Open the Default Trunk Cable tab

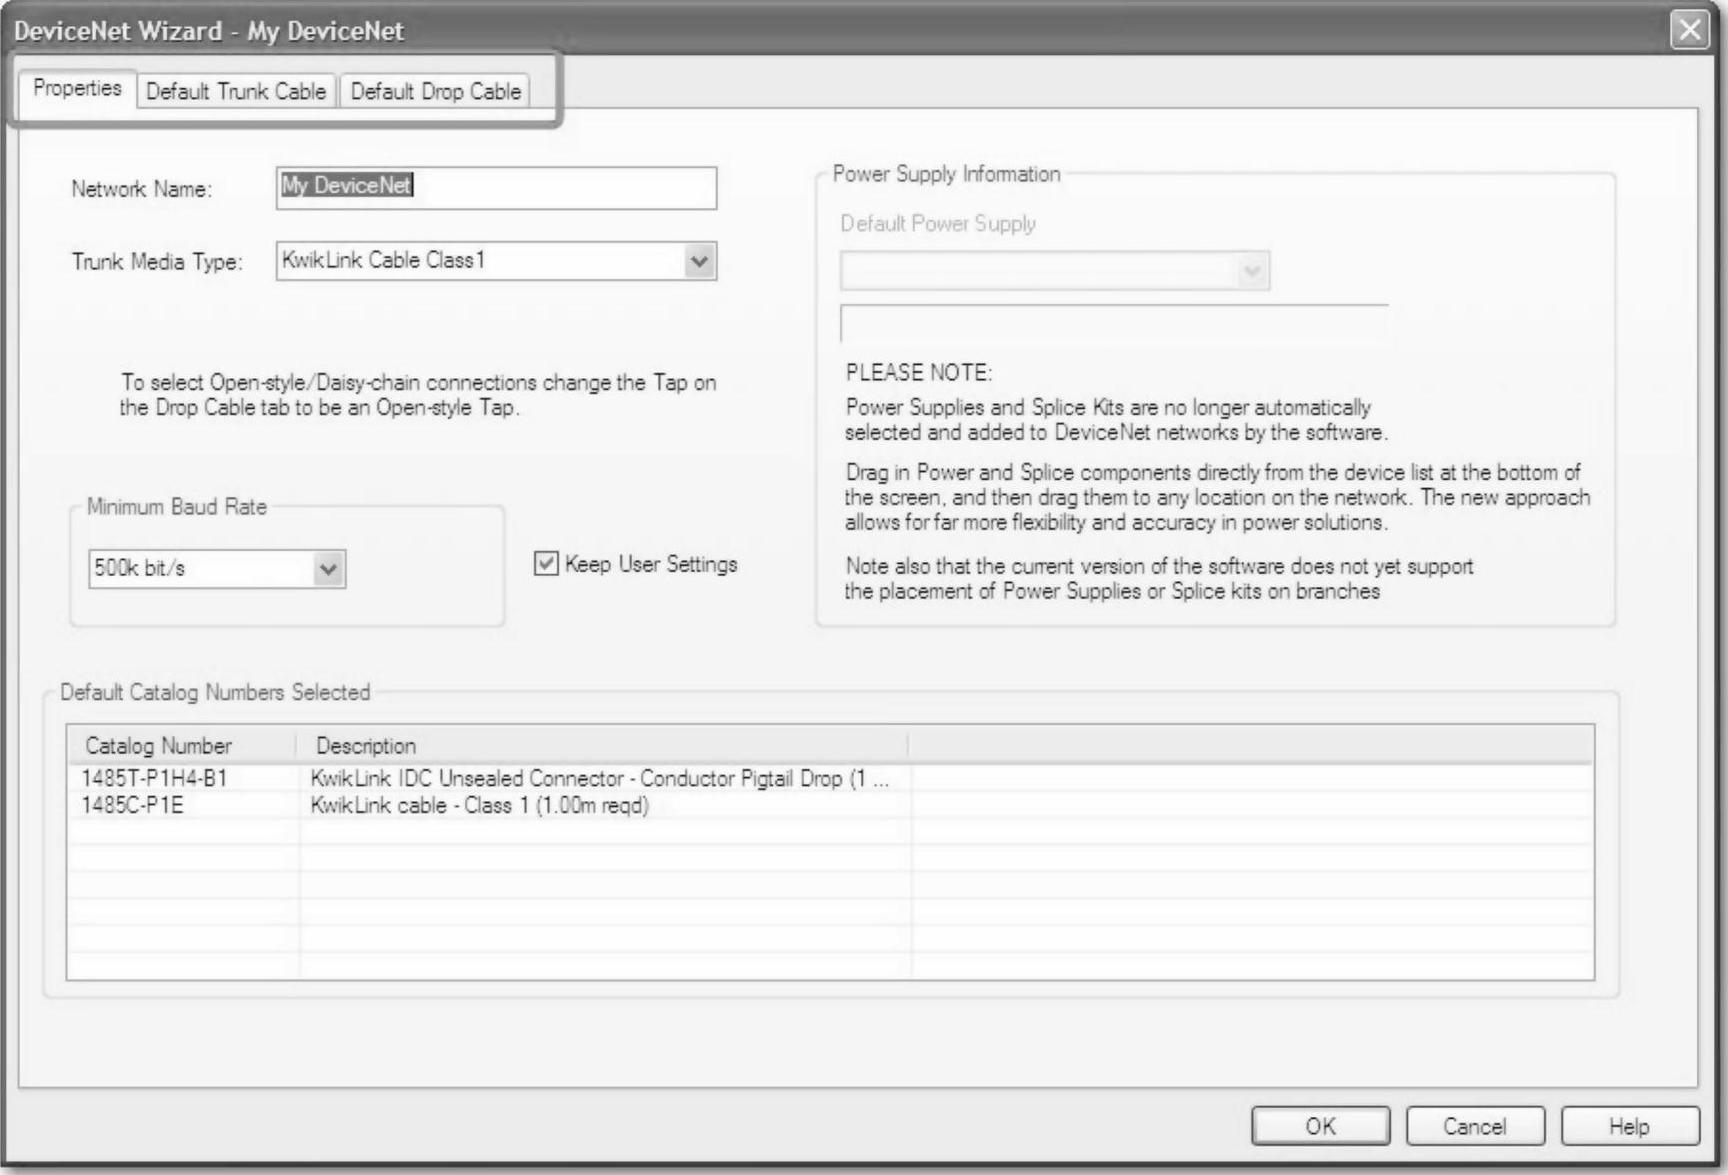[x=236, y=92]
